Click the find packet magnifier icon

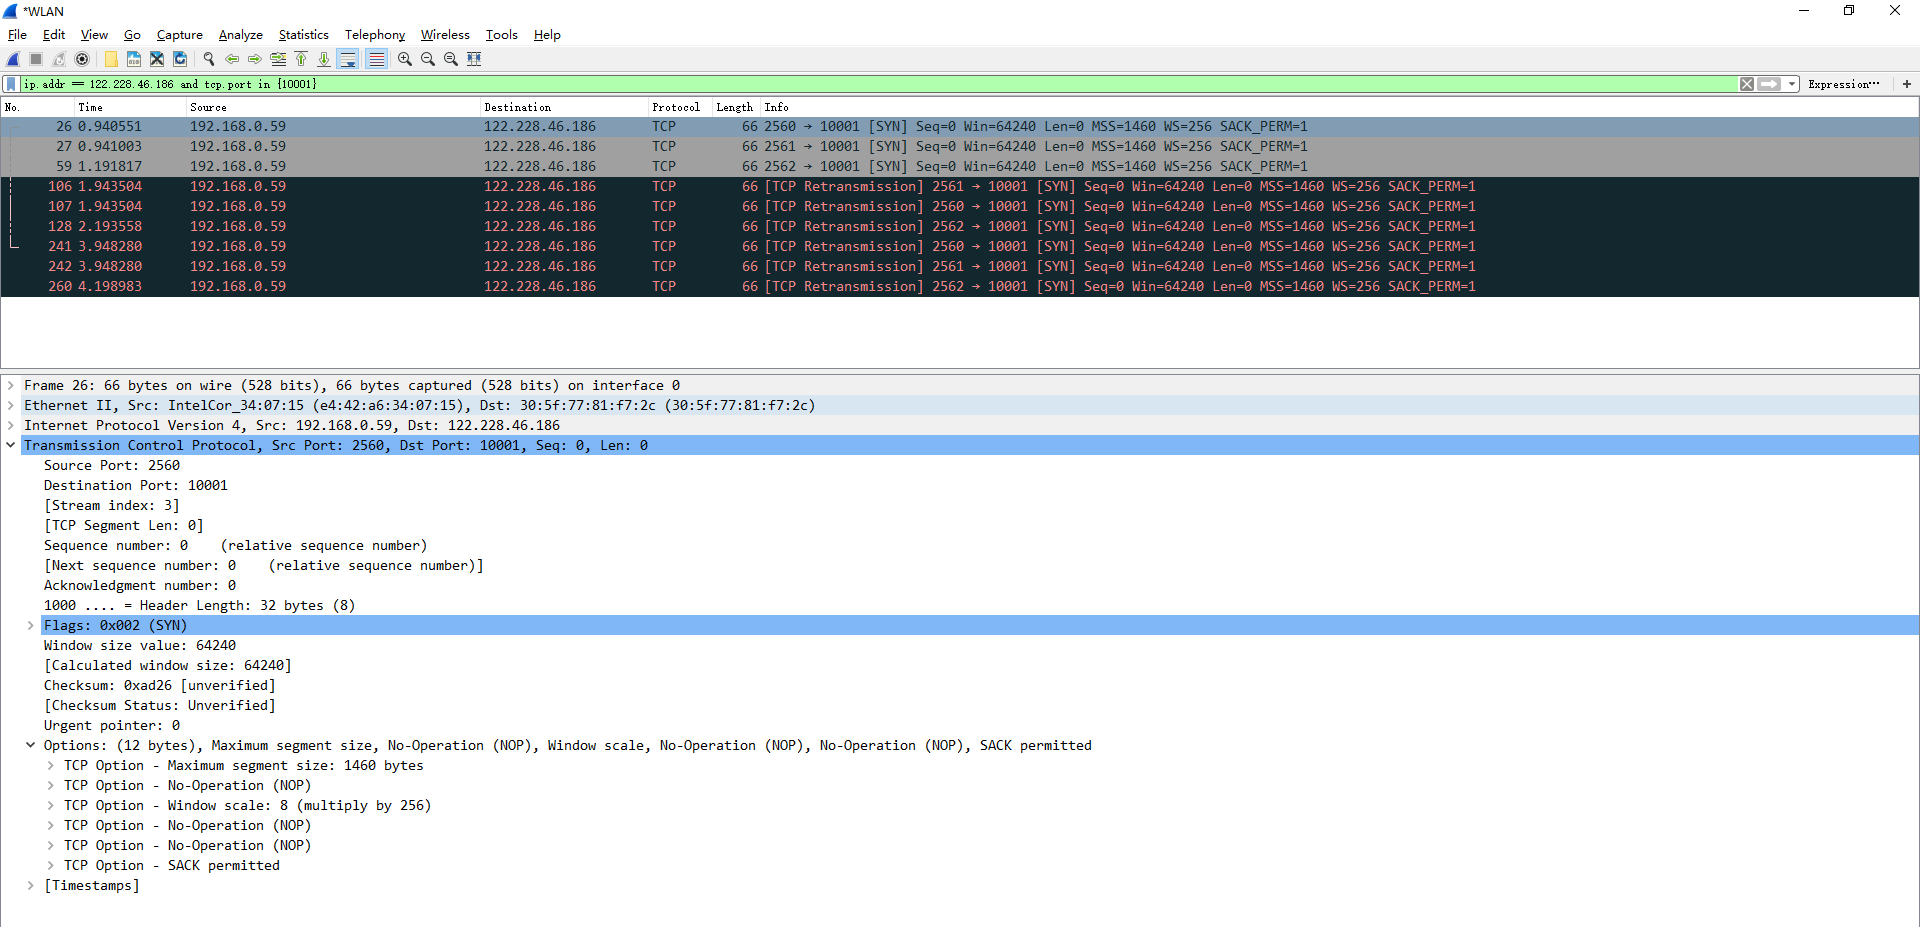[x=208, y=59]
